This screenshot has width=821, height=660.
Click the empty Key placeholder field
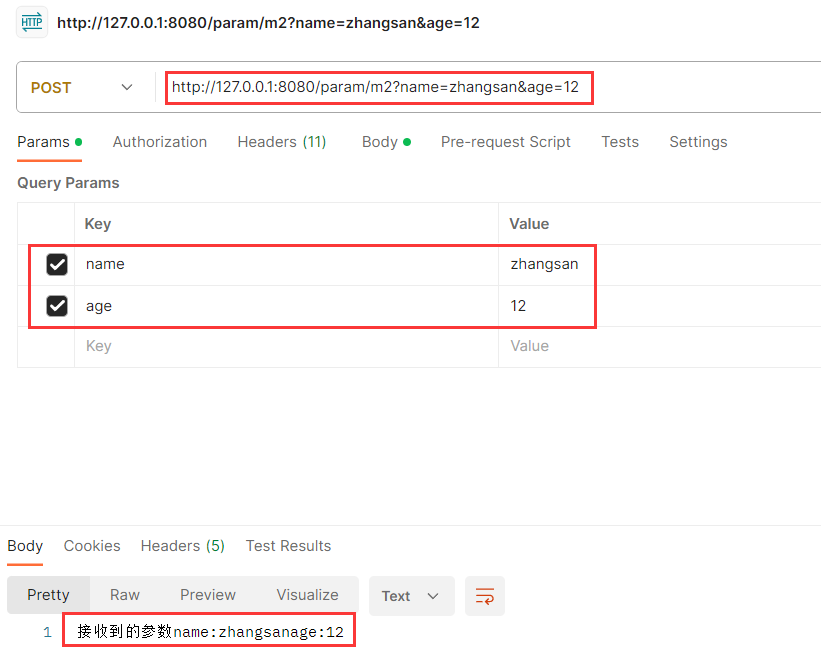[286, 346]
